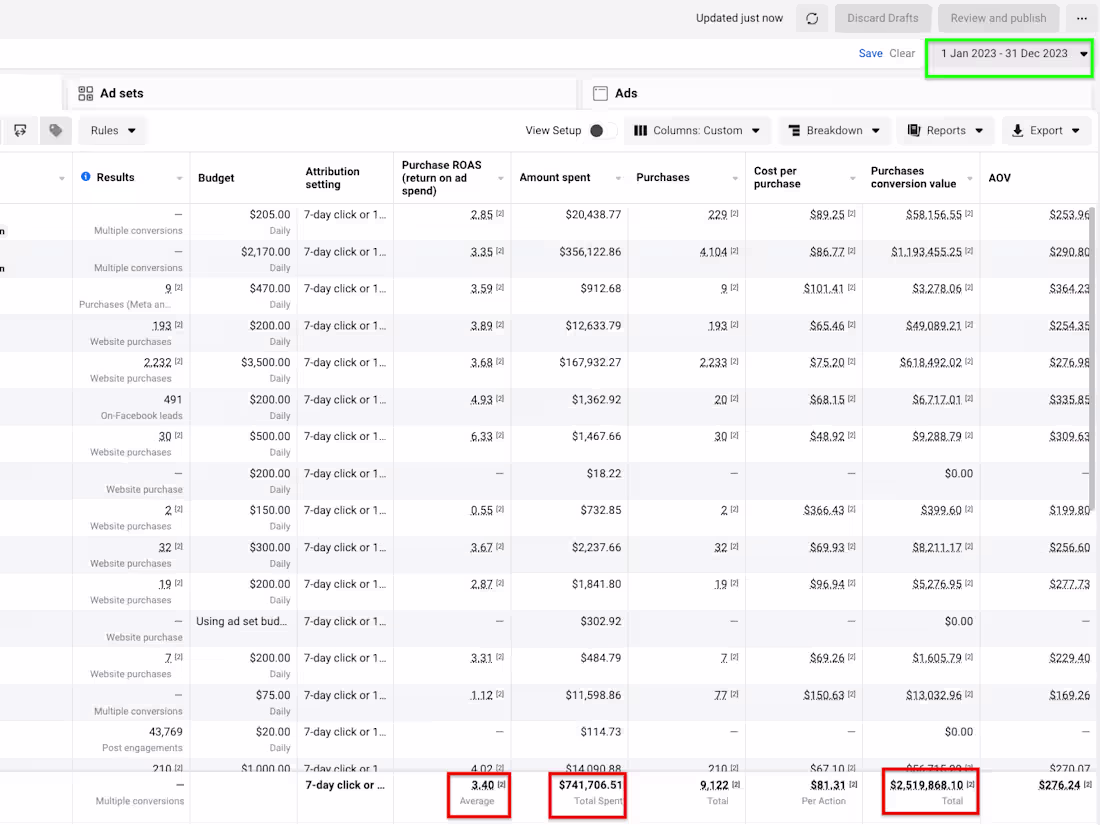Click the icon left of the tag button
This screenshot has width=1100, height=825.
(20, 130)
